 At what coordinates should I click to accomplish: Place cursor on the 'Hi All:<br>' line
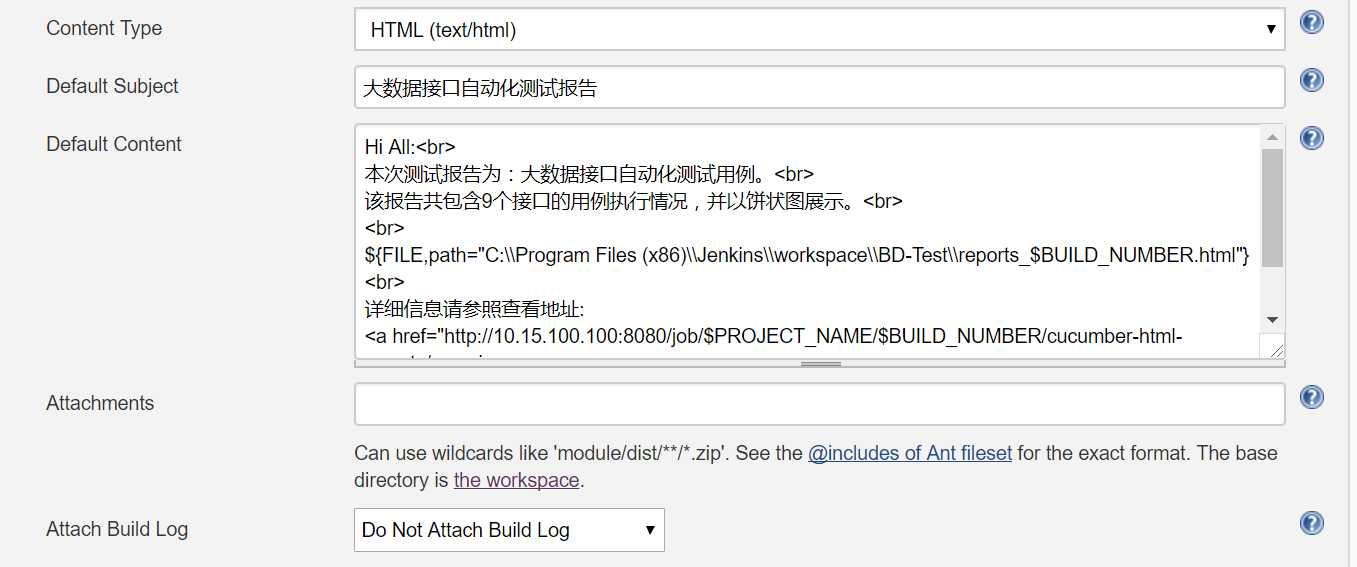coord(411,147)
